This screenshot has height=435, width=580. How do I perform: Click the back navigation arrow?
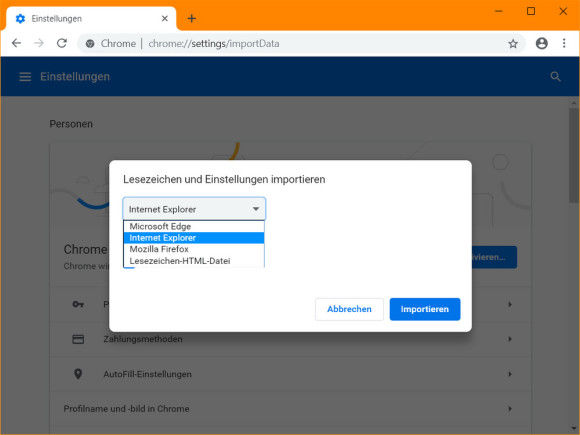coord(16,43)
